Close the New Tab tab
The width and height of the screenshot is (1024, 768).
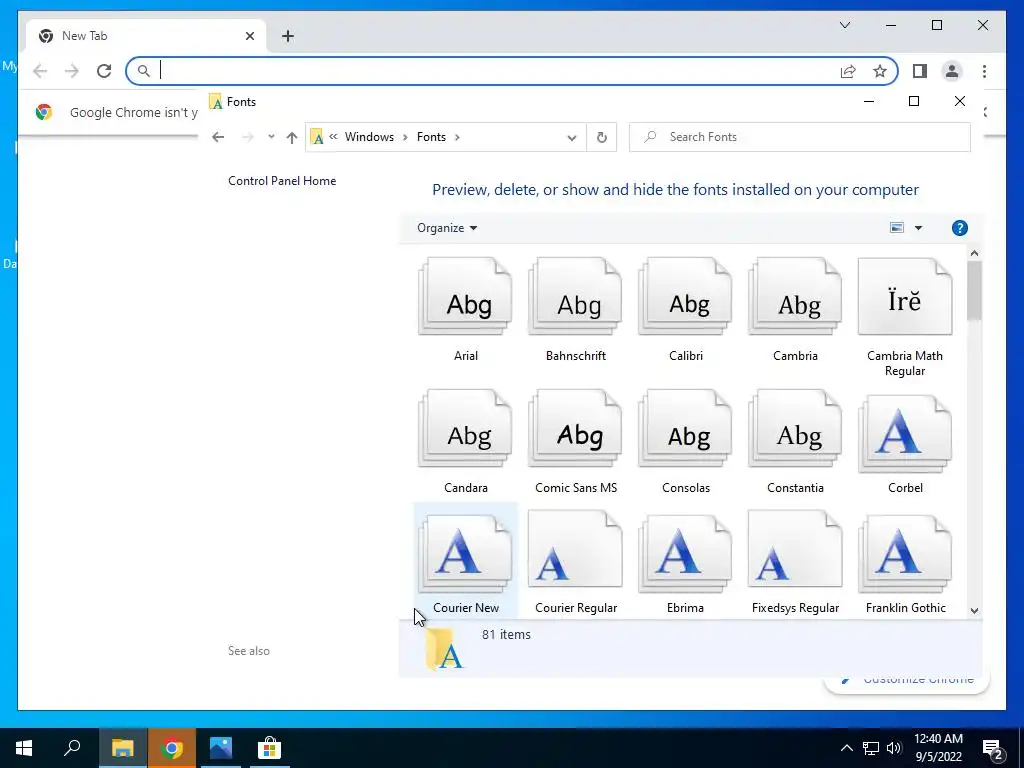click(249, 36)
